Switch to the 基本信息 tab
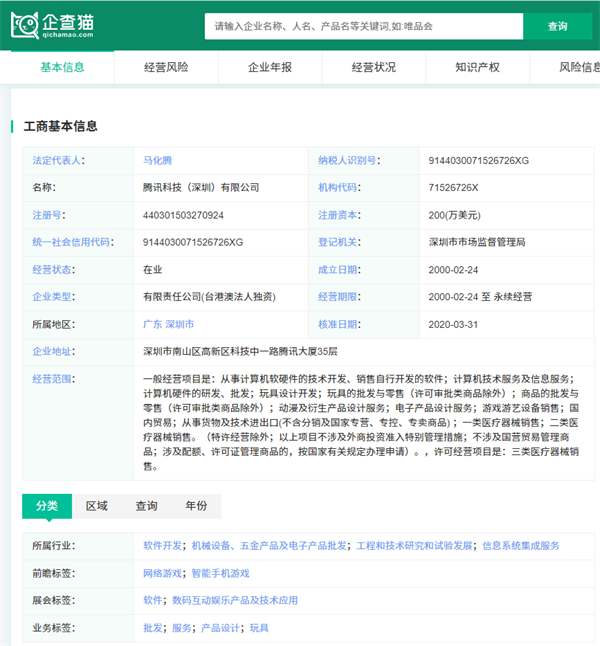The height and width of the screenshot is (646, 600). pyautogui.click(x=62, y=67)
